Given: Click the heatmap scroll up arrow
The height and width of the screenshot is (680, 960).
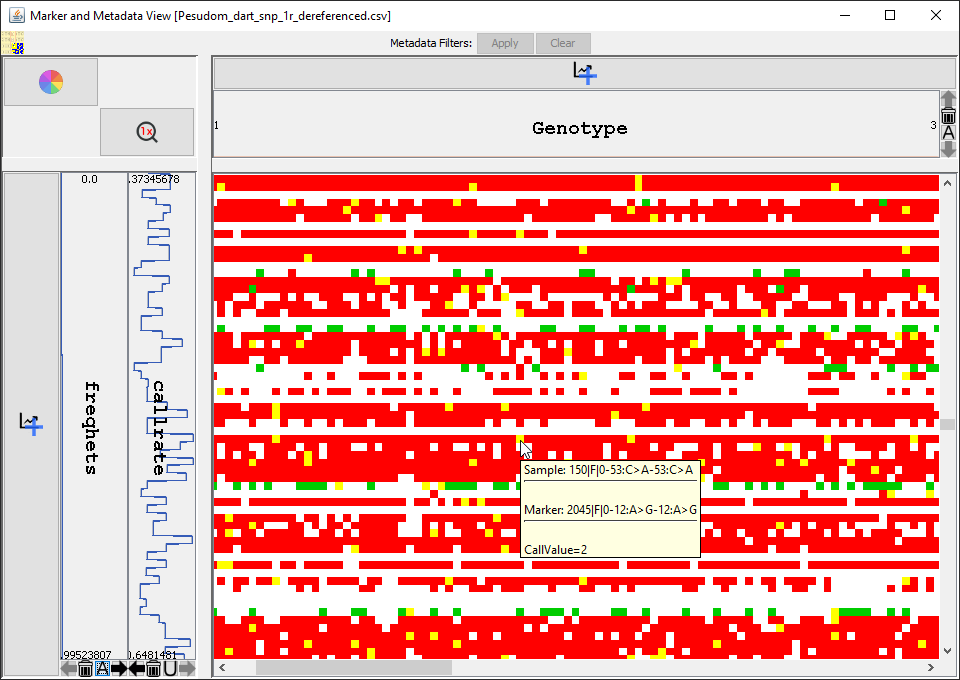Looking at the screenshot, I should pyautogui.click(x=947, y=183).
